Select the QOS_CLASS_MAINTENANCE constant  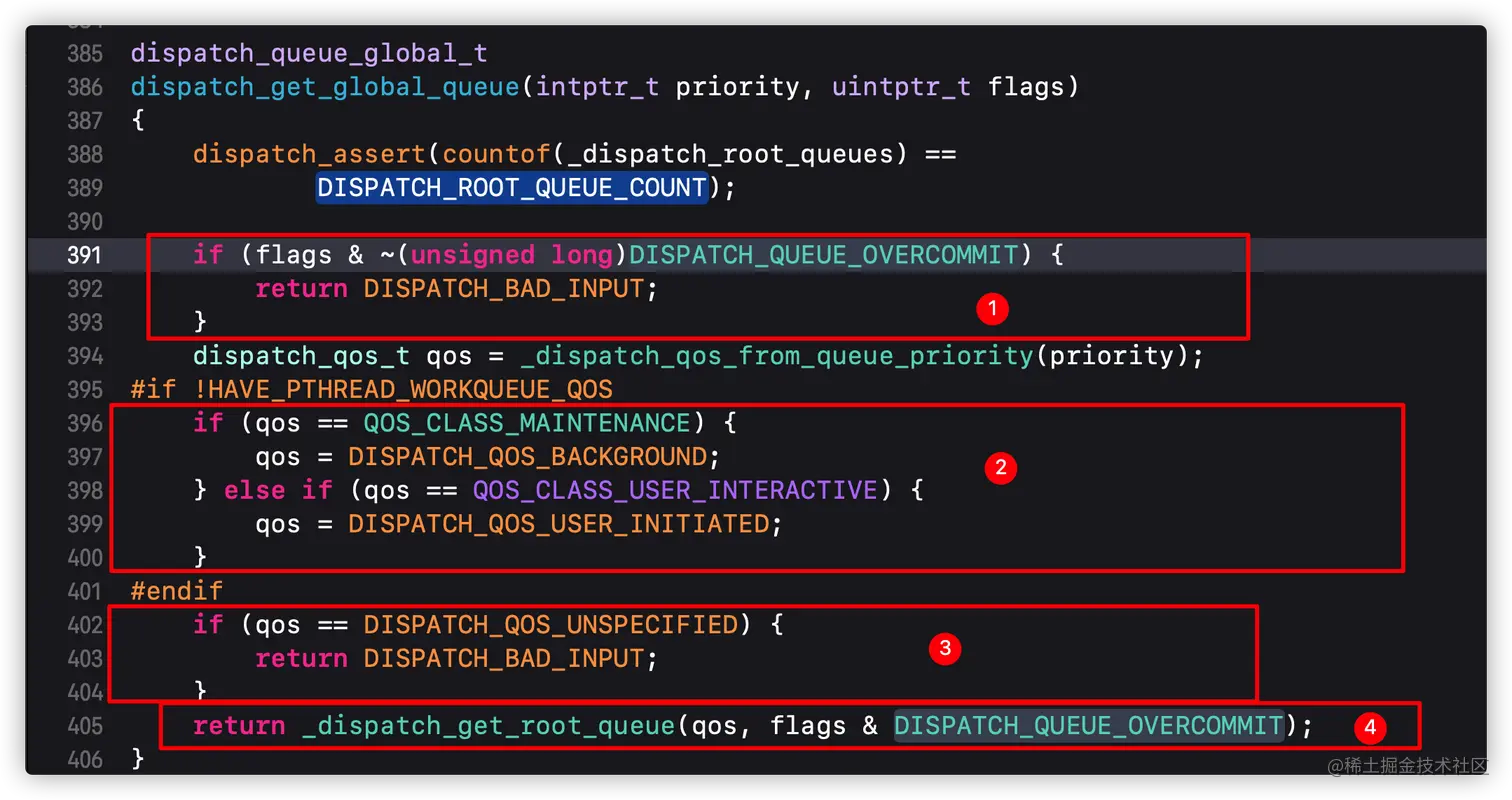tap(527, 423)
